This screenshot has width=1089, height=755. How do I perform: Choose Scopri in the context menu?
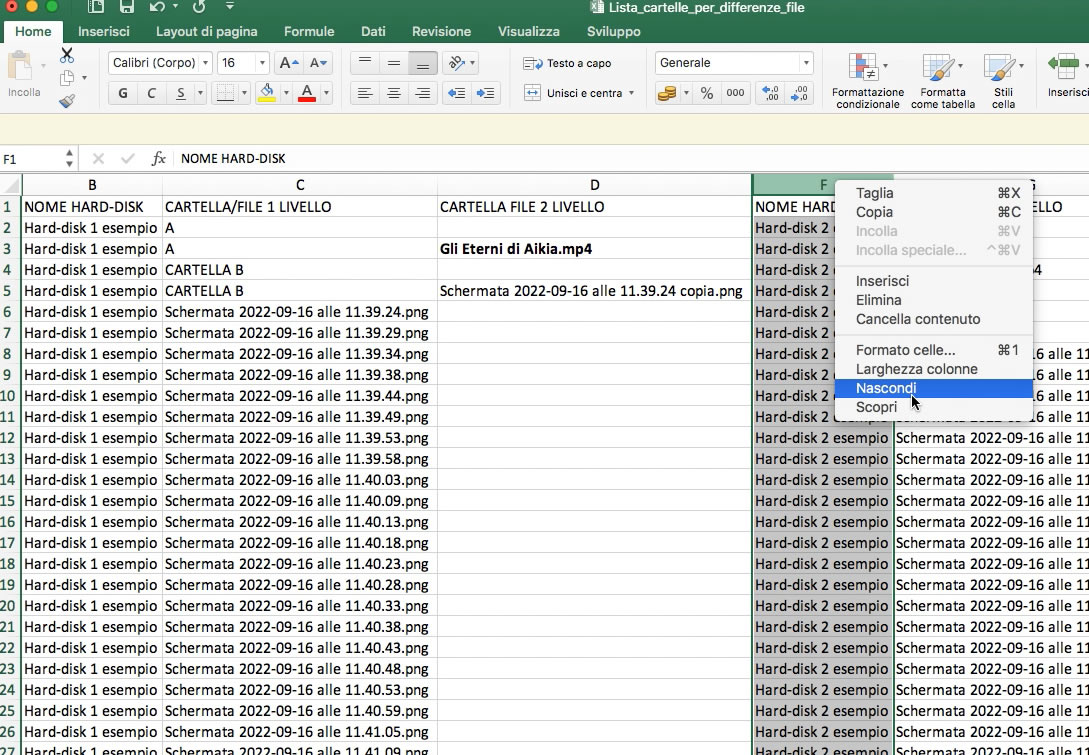[x=933, y=407]
